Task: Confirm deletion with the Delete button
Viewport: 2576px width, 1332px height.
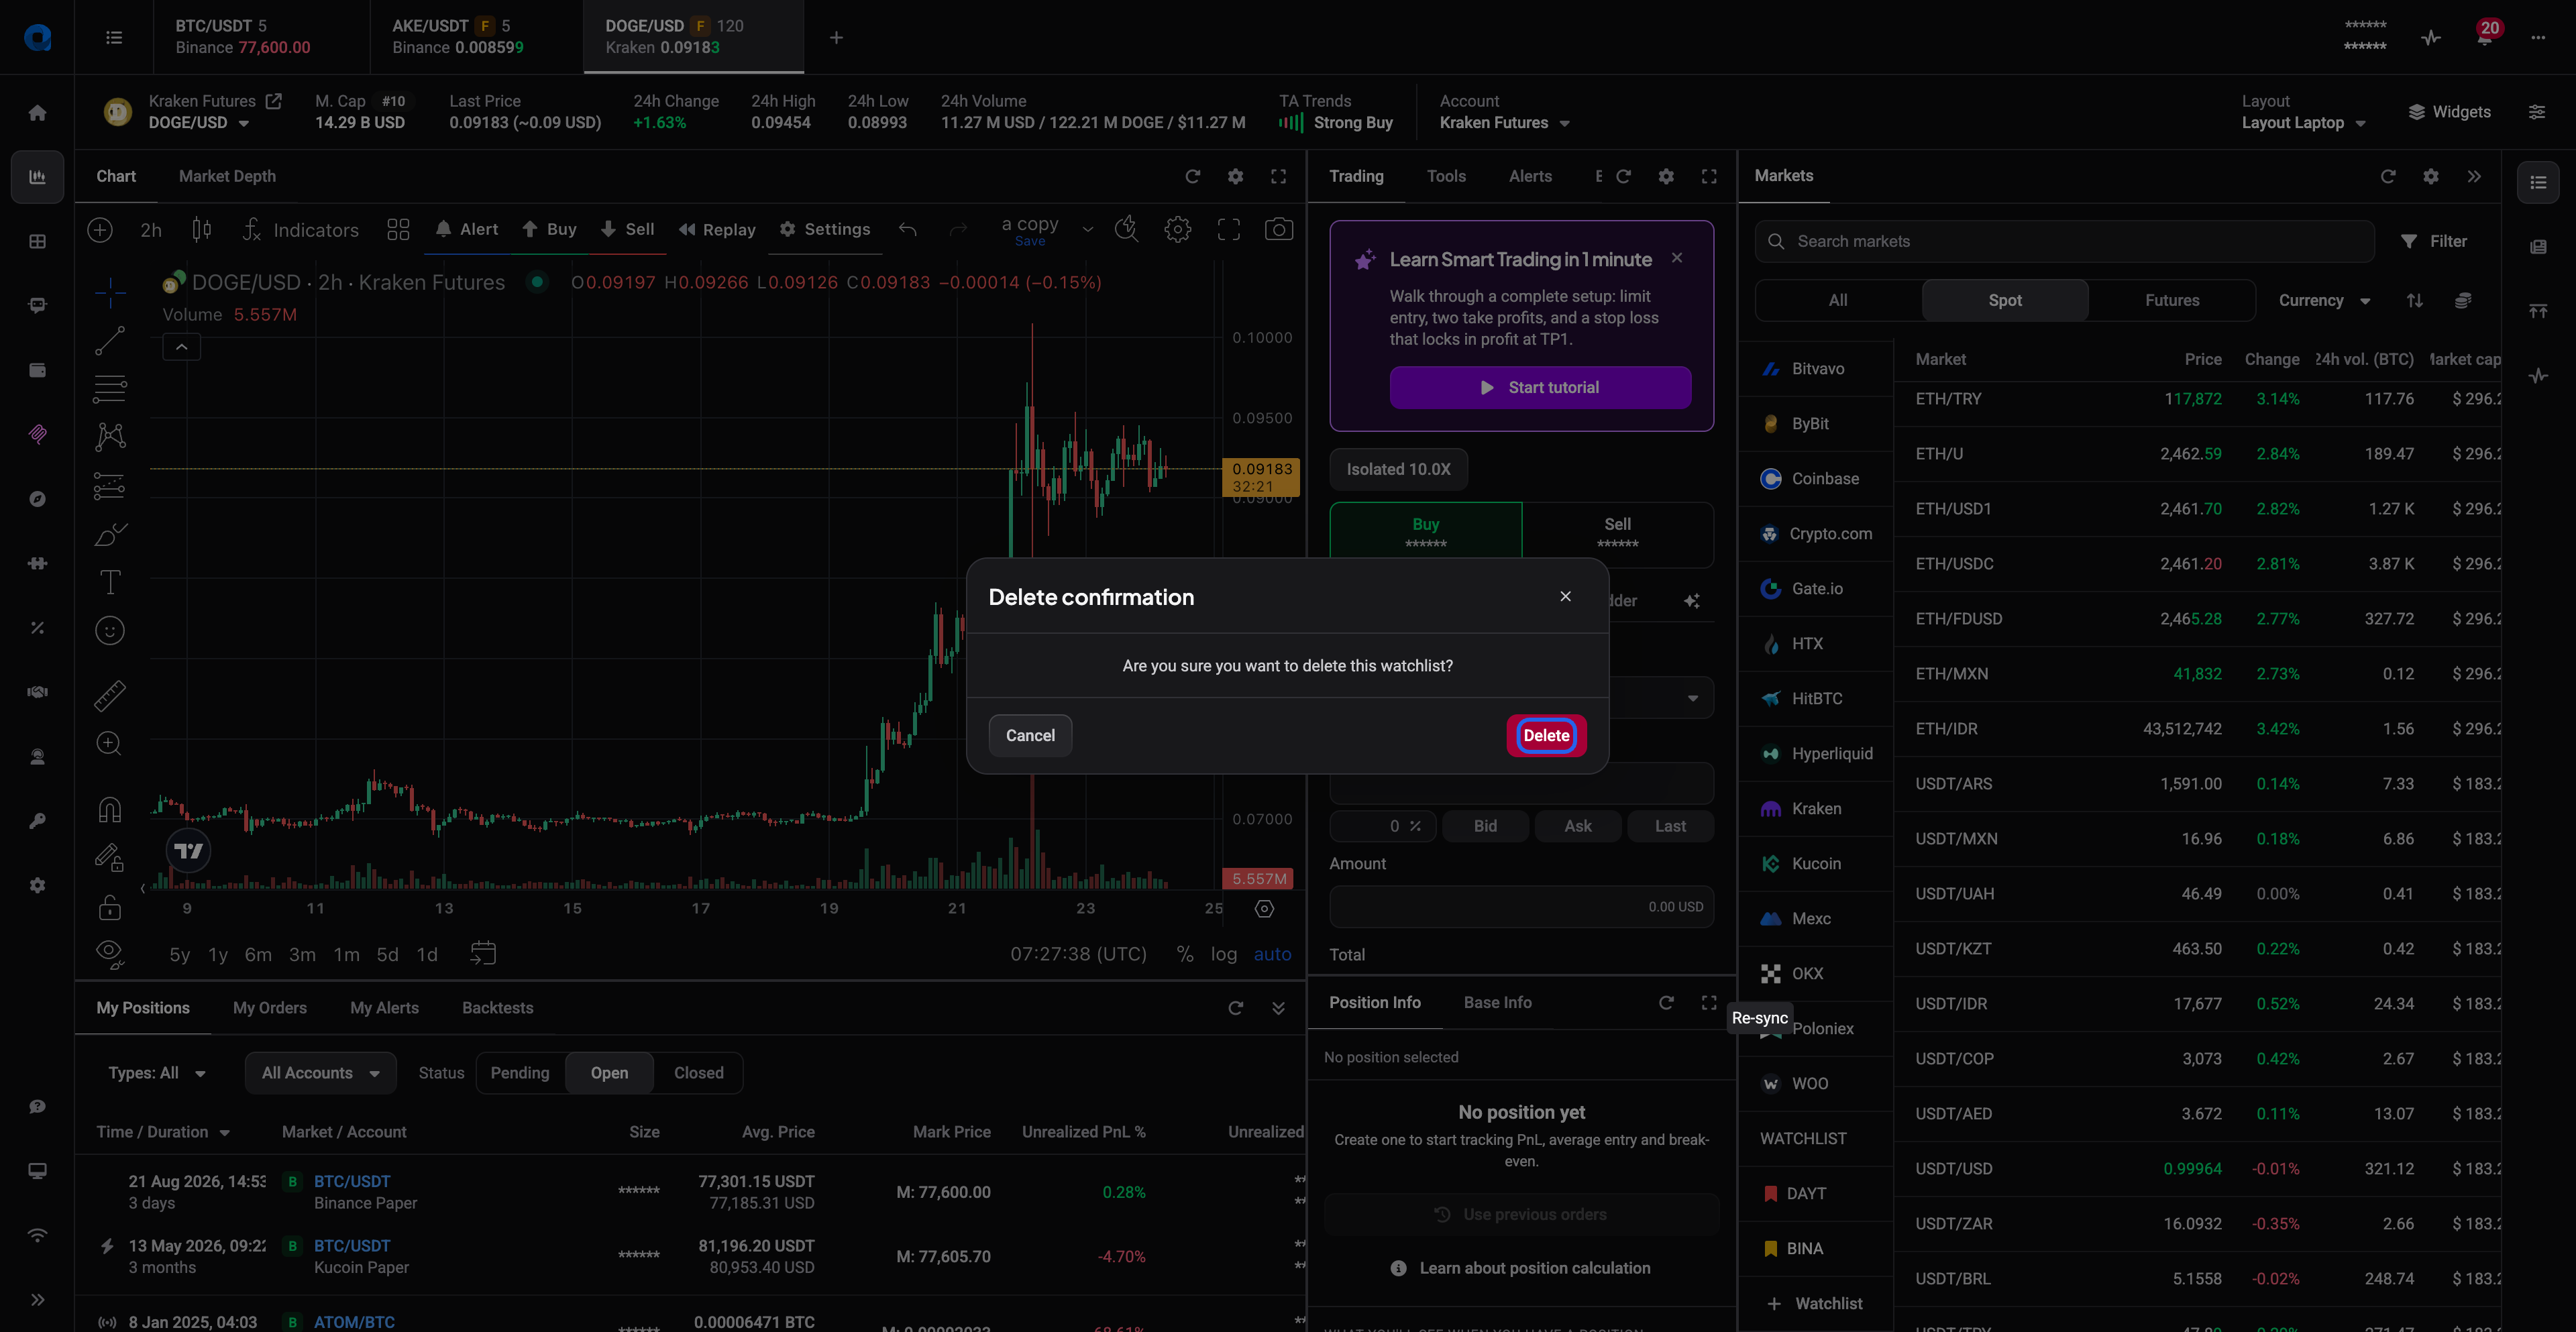Action: point(1546,735)
